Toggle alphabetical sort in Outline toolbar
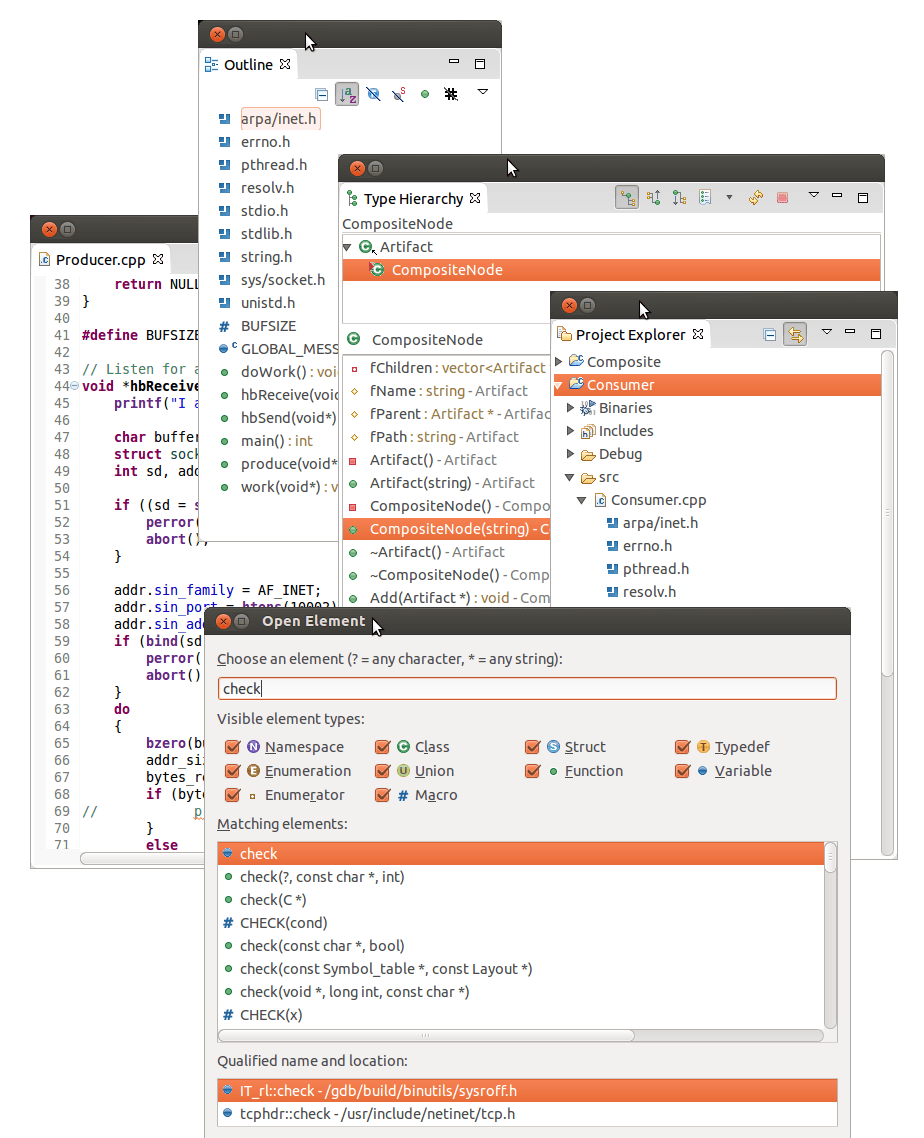The height and width of the screenshot is (1138, 924). 347,94
